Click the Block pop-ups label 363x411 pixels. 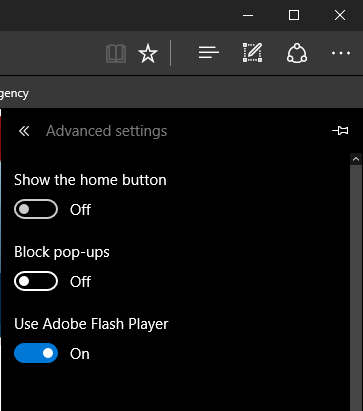pyautogui.click(x=62, y=252)
